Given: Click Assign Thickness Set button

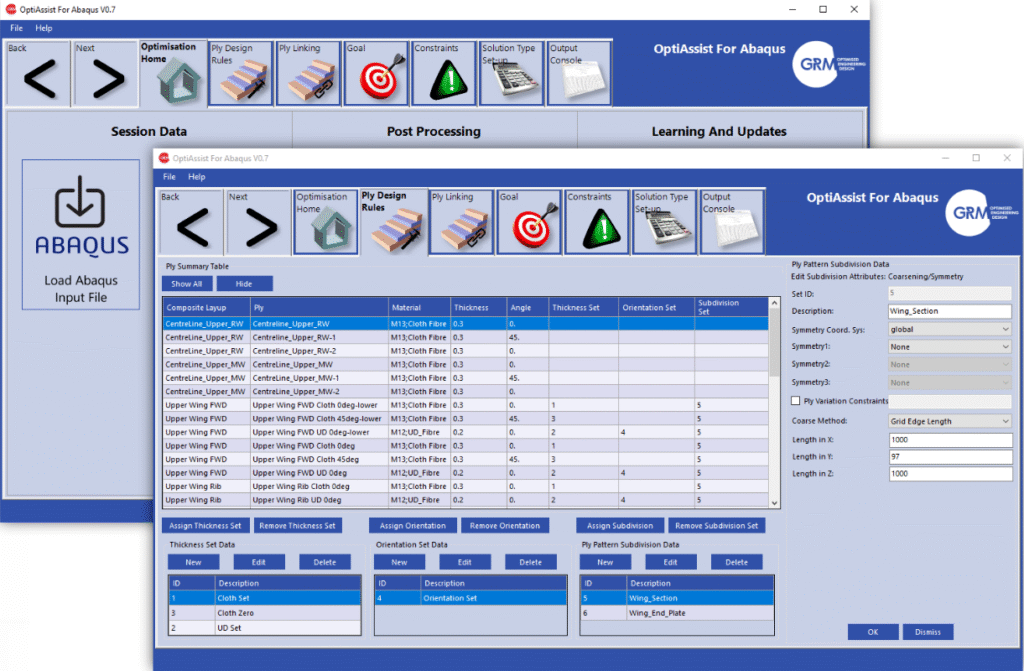Looking at the screenshot, I should [205, 525].
